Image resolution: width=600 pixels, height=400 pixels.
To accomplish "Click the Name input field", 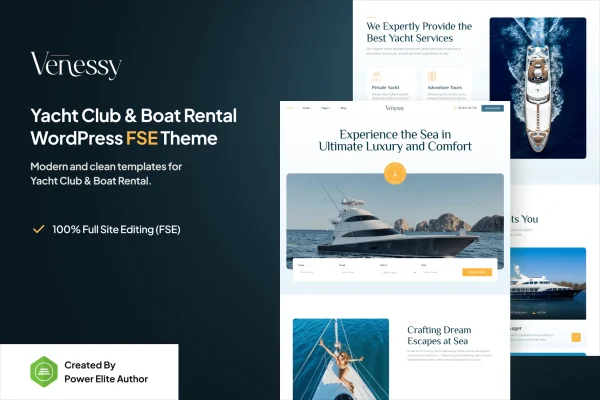I will coord(315,272).
